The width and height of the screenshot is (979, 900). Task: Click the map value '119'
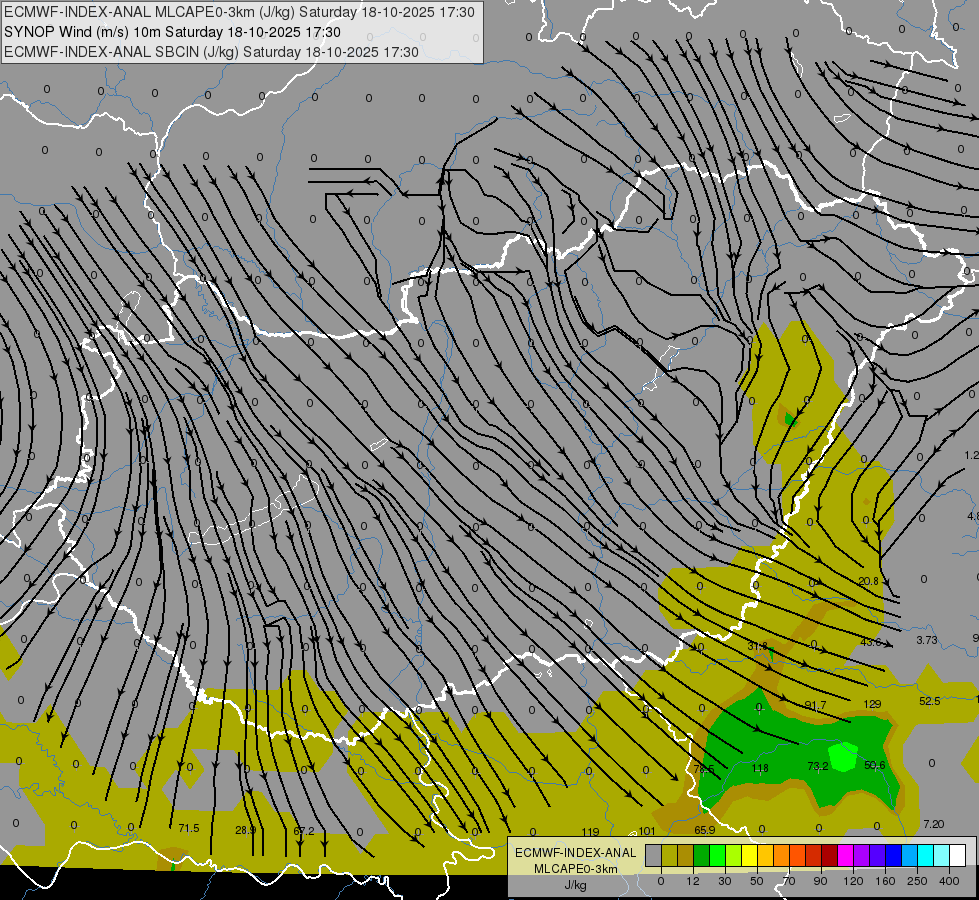pyautogui.click(x=590, y=832)
